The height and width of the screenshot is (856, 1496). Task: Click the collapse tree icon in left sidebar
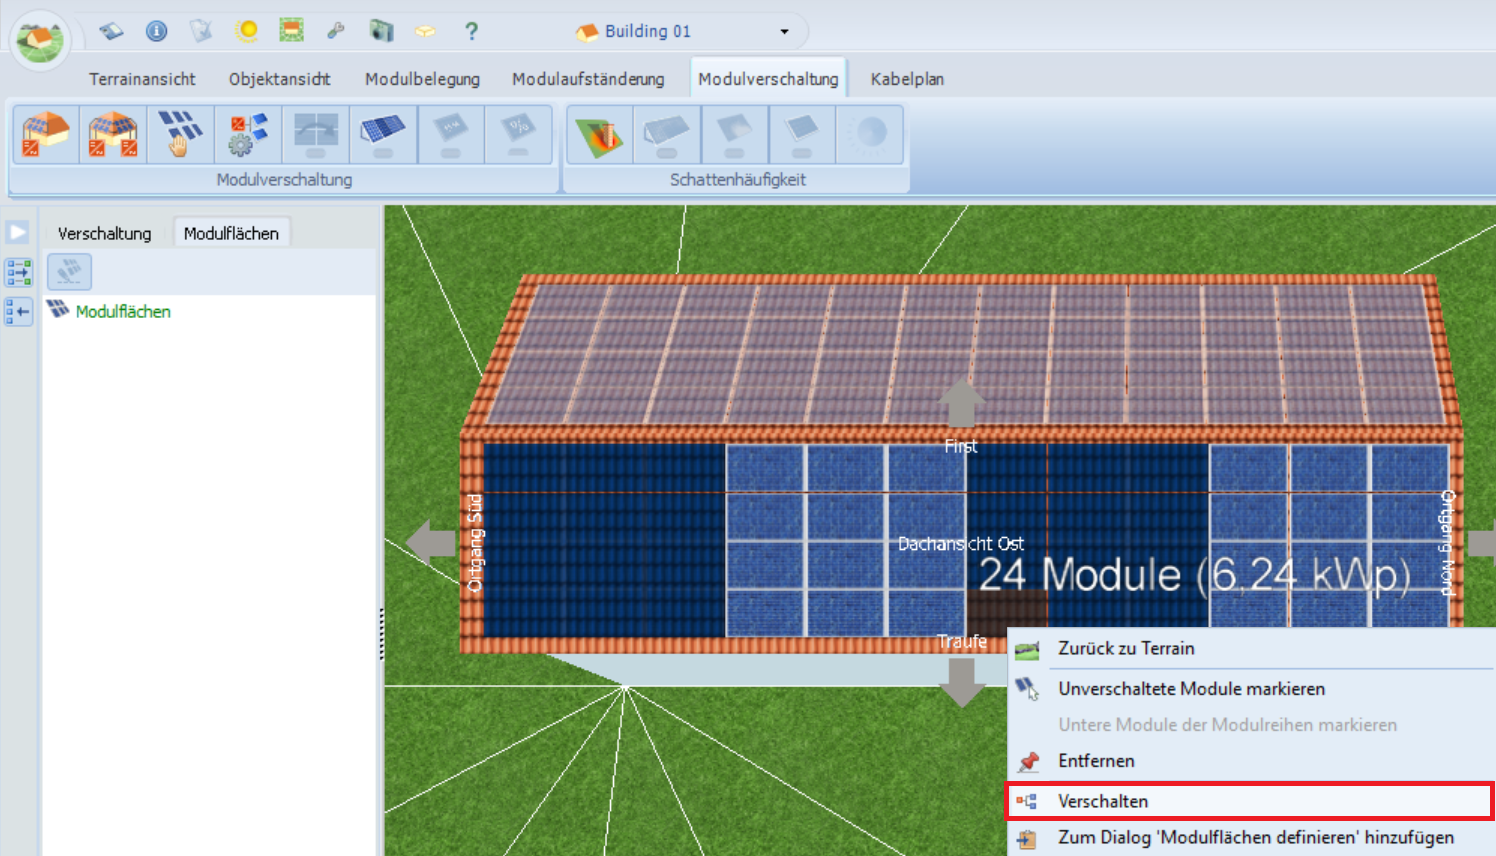pyautogui.click(x=18, y=312)
